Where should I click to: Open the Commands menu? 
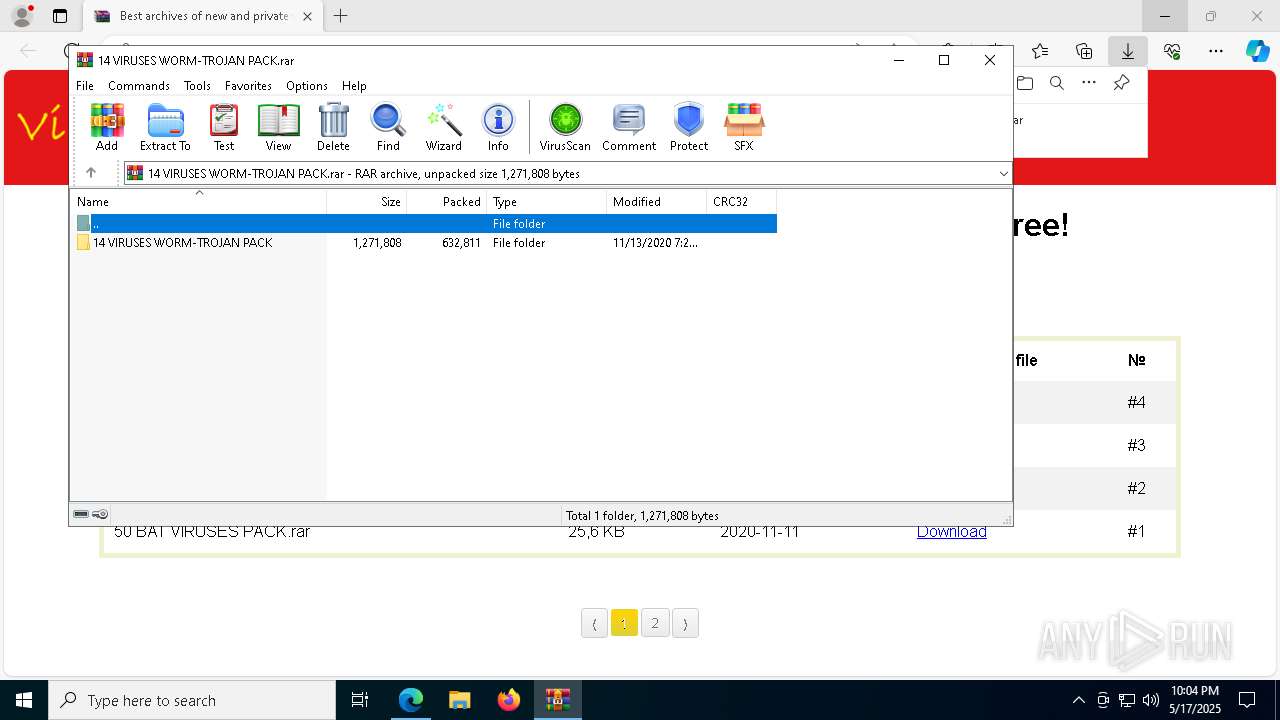[139, 86]
